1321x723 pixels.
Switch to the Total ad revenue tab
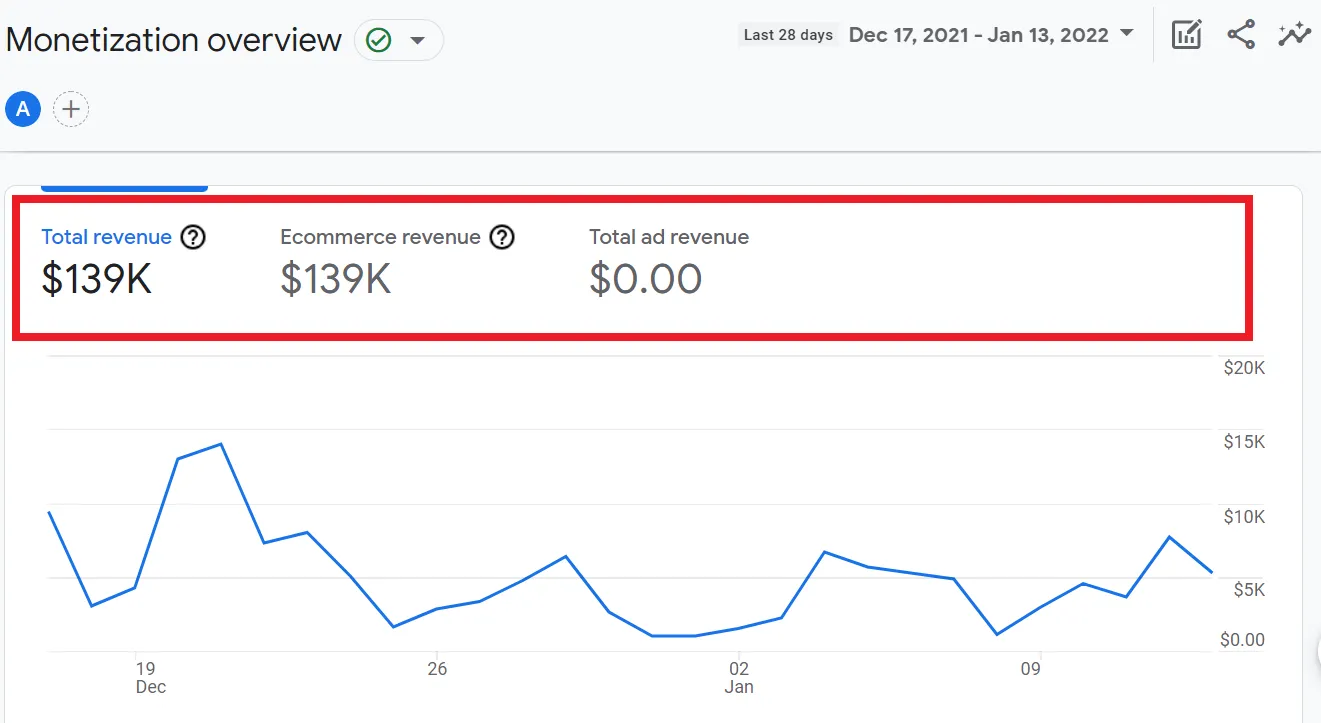coord(668,238)
